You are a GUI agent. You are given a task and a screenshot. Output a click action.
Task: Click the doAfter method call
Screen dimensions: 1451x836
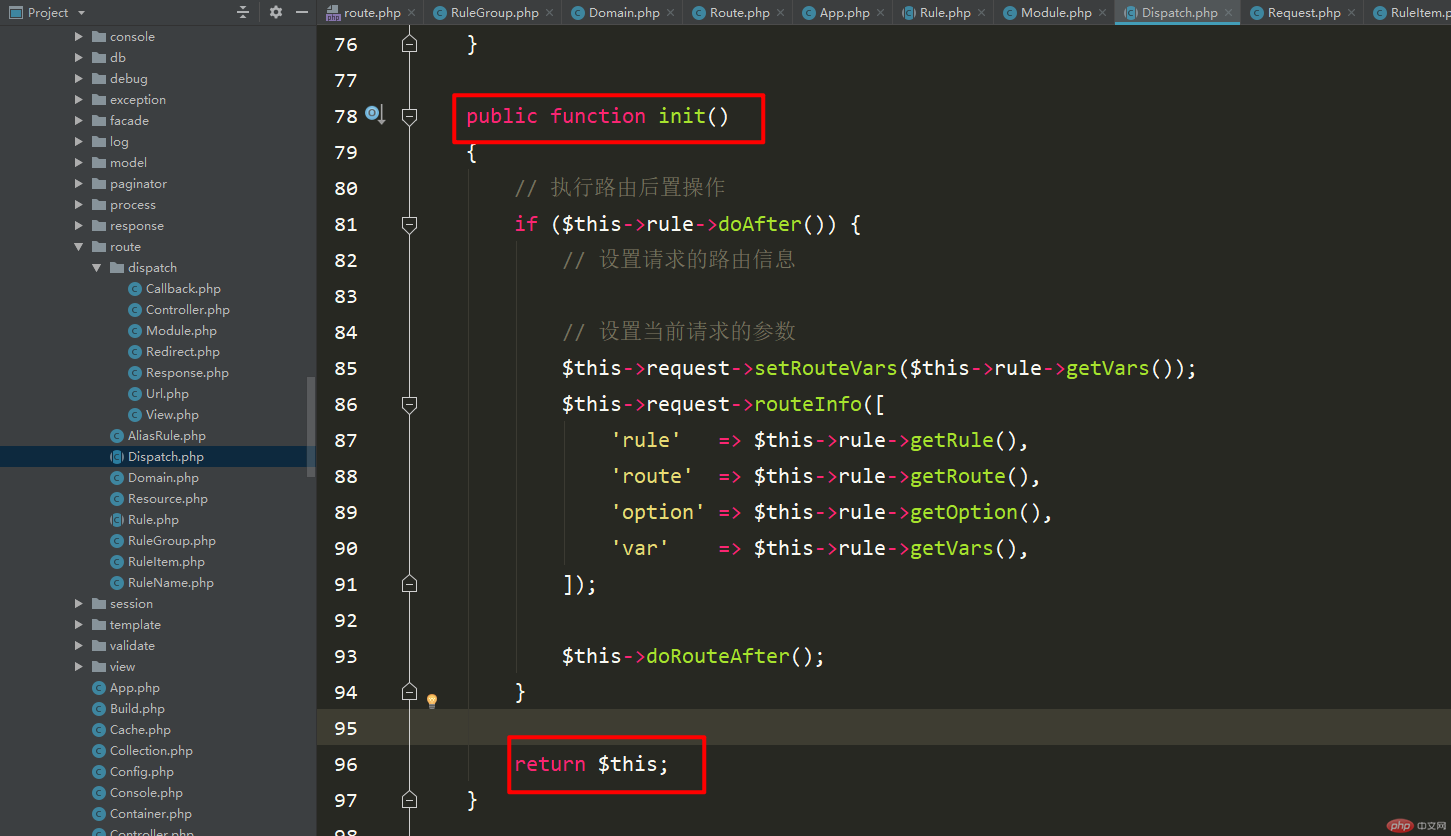pos(760,224)
